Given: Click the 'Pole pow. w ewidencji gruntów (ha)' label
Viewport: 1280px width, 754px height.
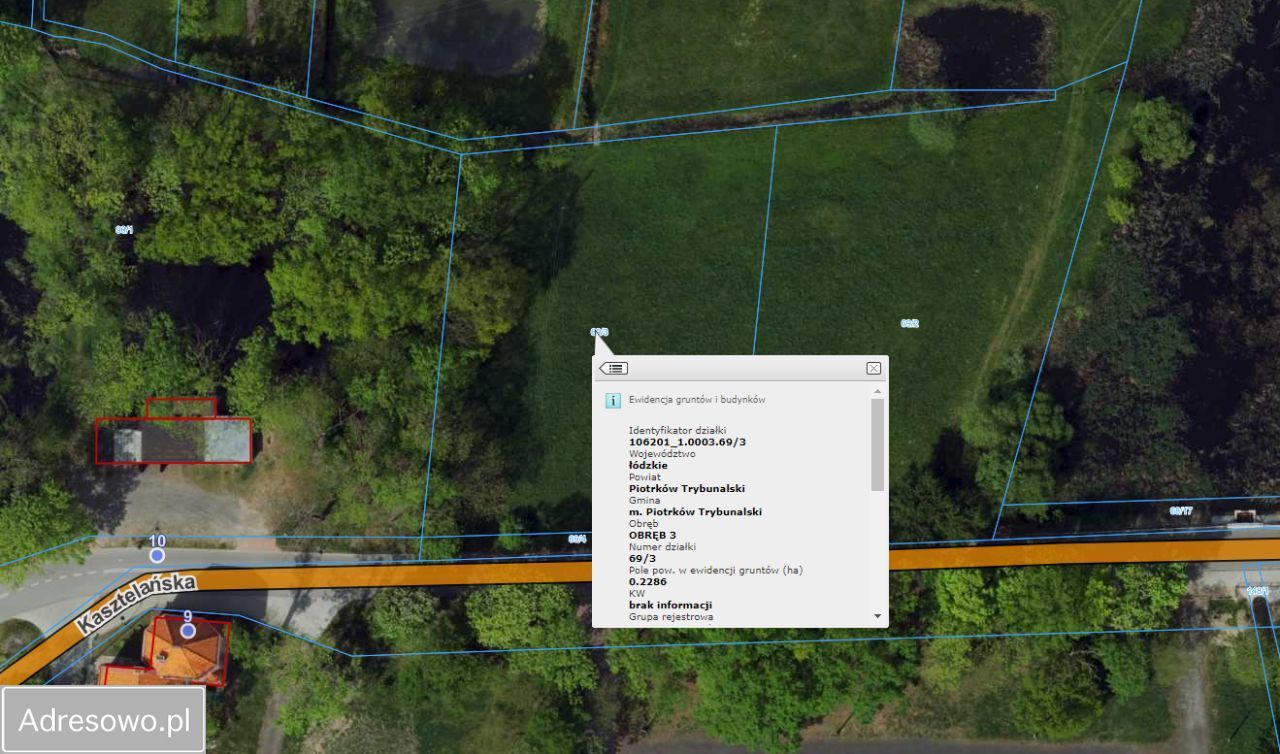Looking at the screenshot, I should (716, 570).
